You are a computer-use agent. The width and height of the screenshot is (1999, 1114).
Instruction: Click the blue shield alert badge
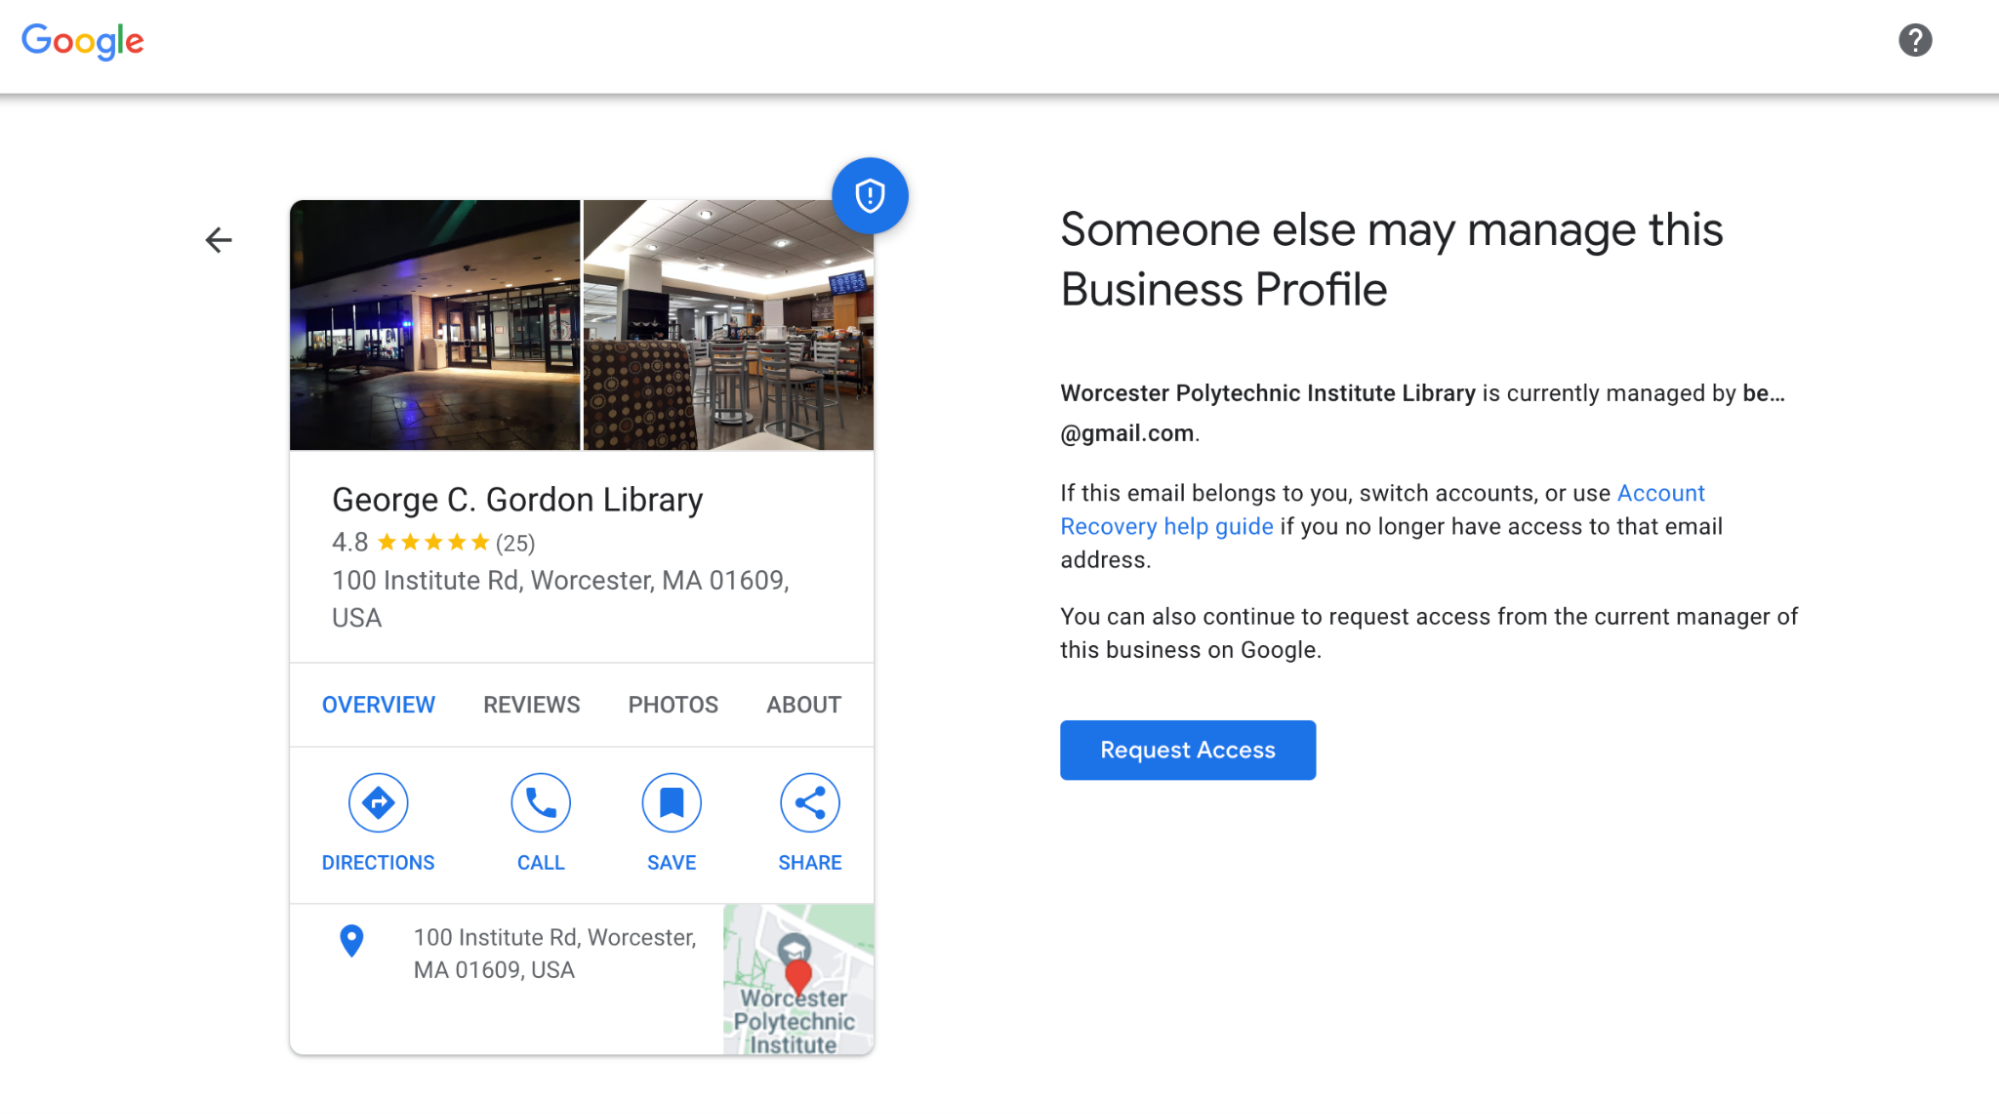pos(870,195)
